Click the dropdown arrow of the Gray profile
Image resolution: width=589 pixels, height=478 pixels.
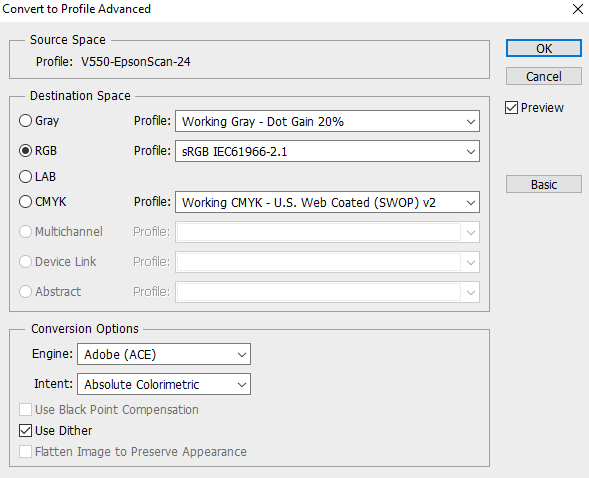tap(471, 122)
